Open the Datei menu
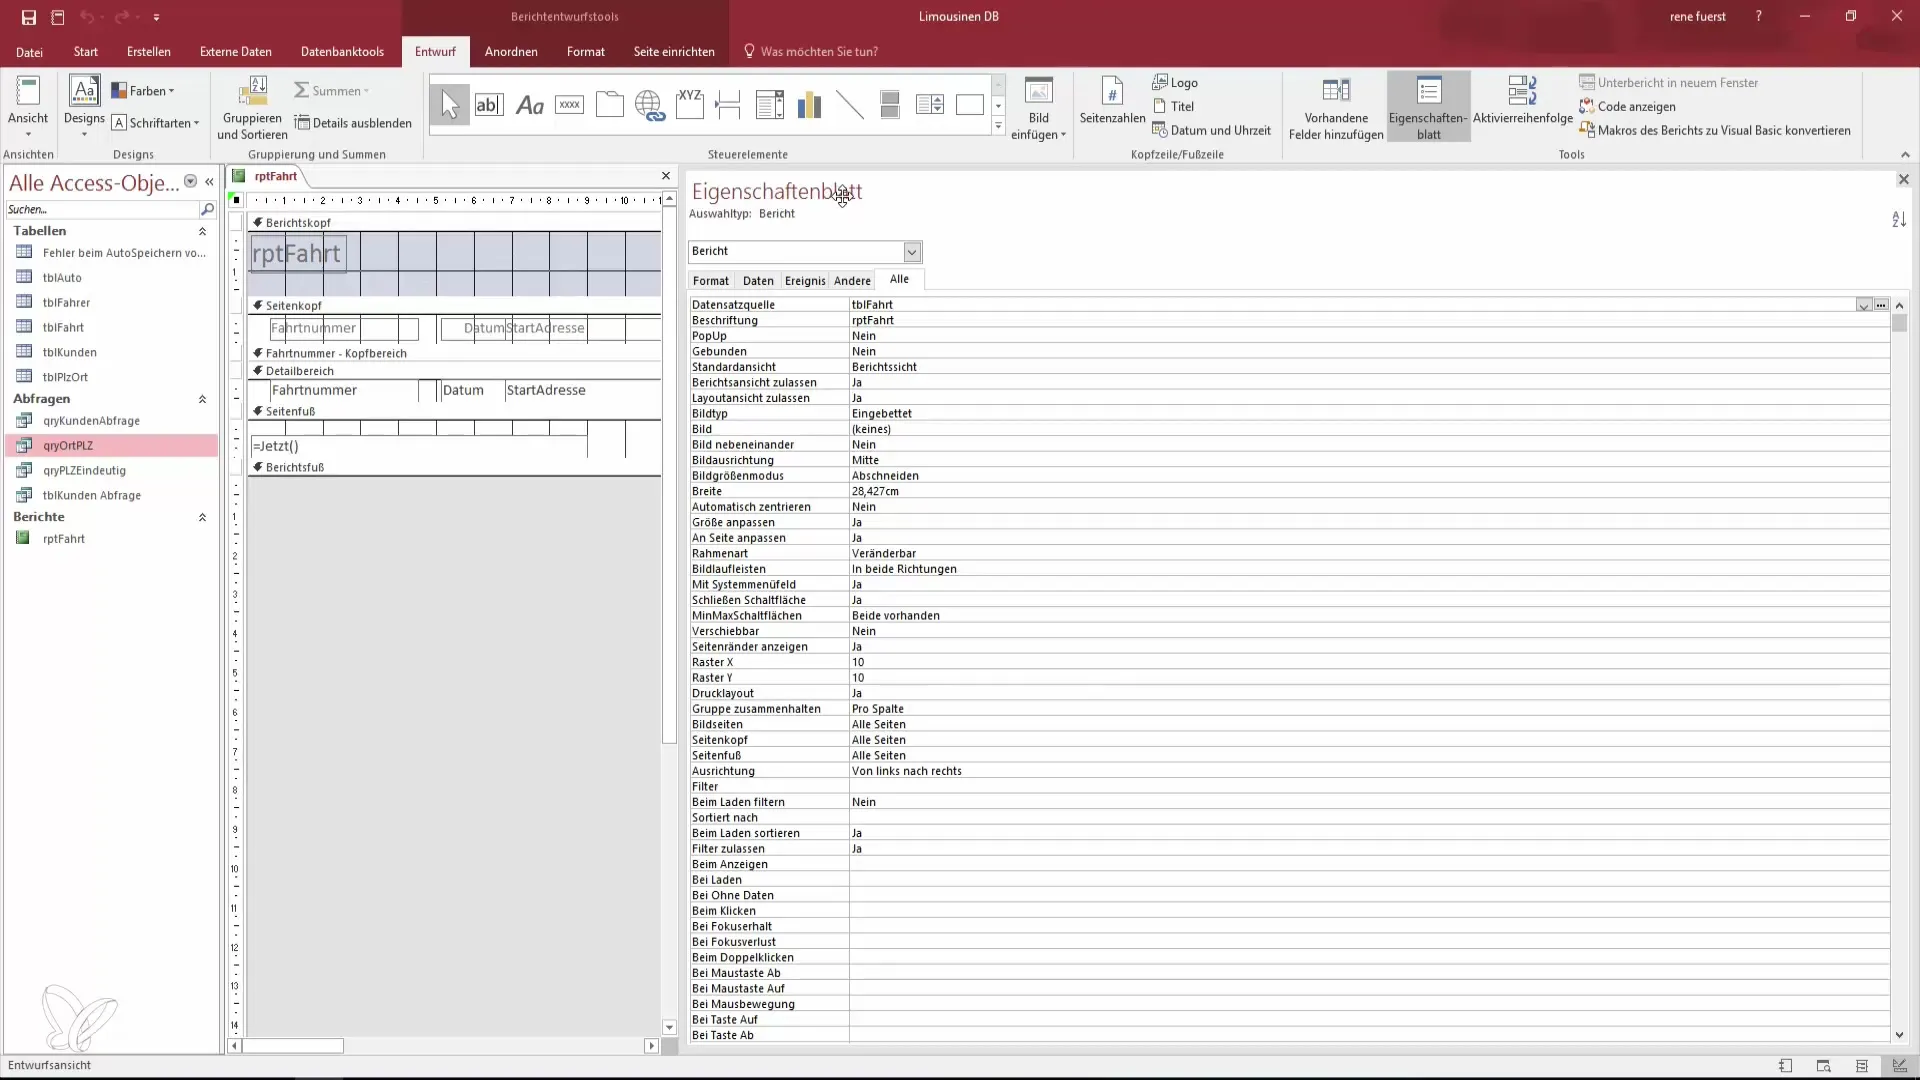Screen dimensions: 1920x1080 click(29, 52)
